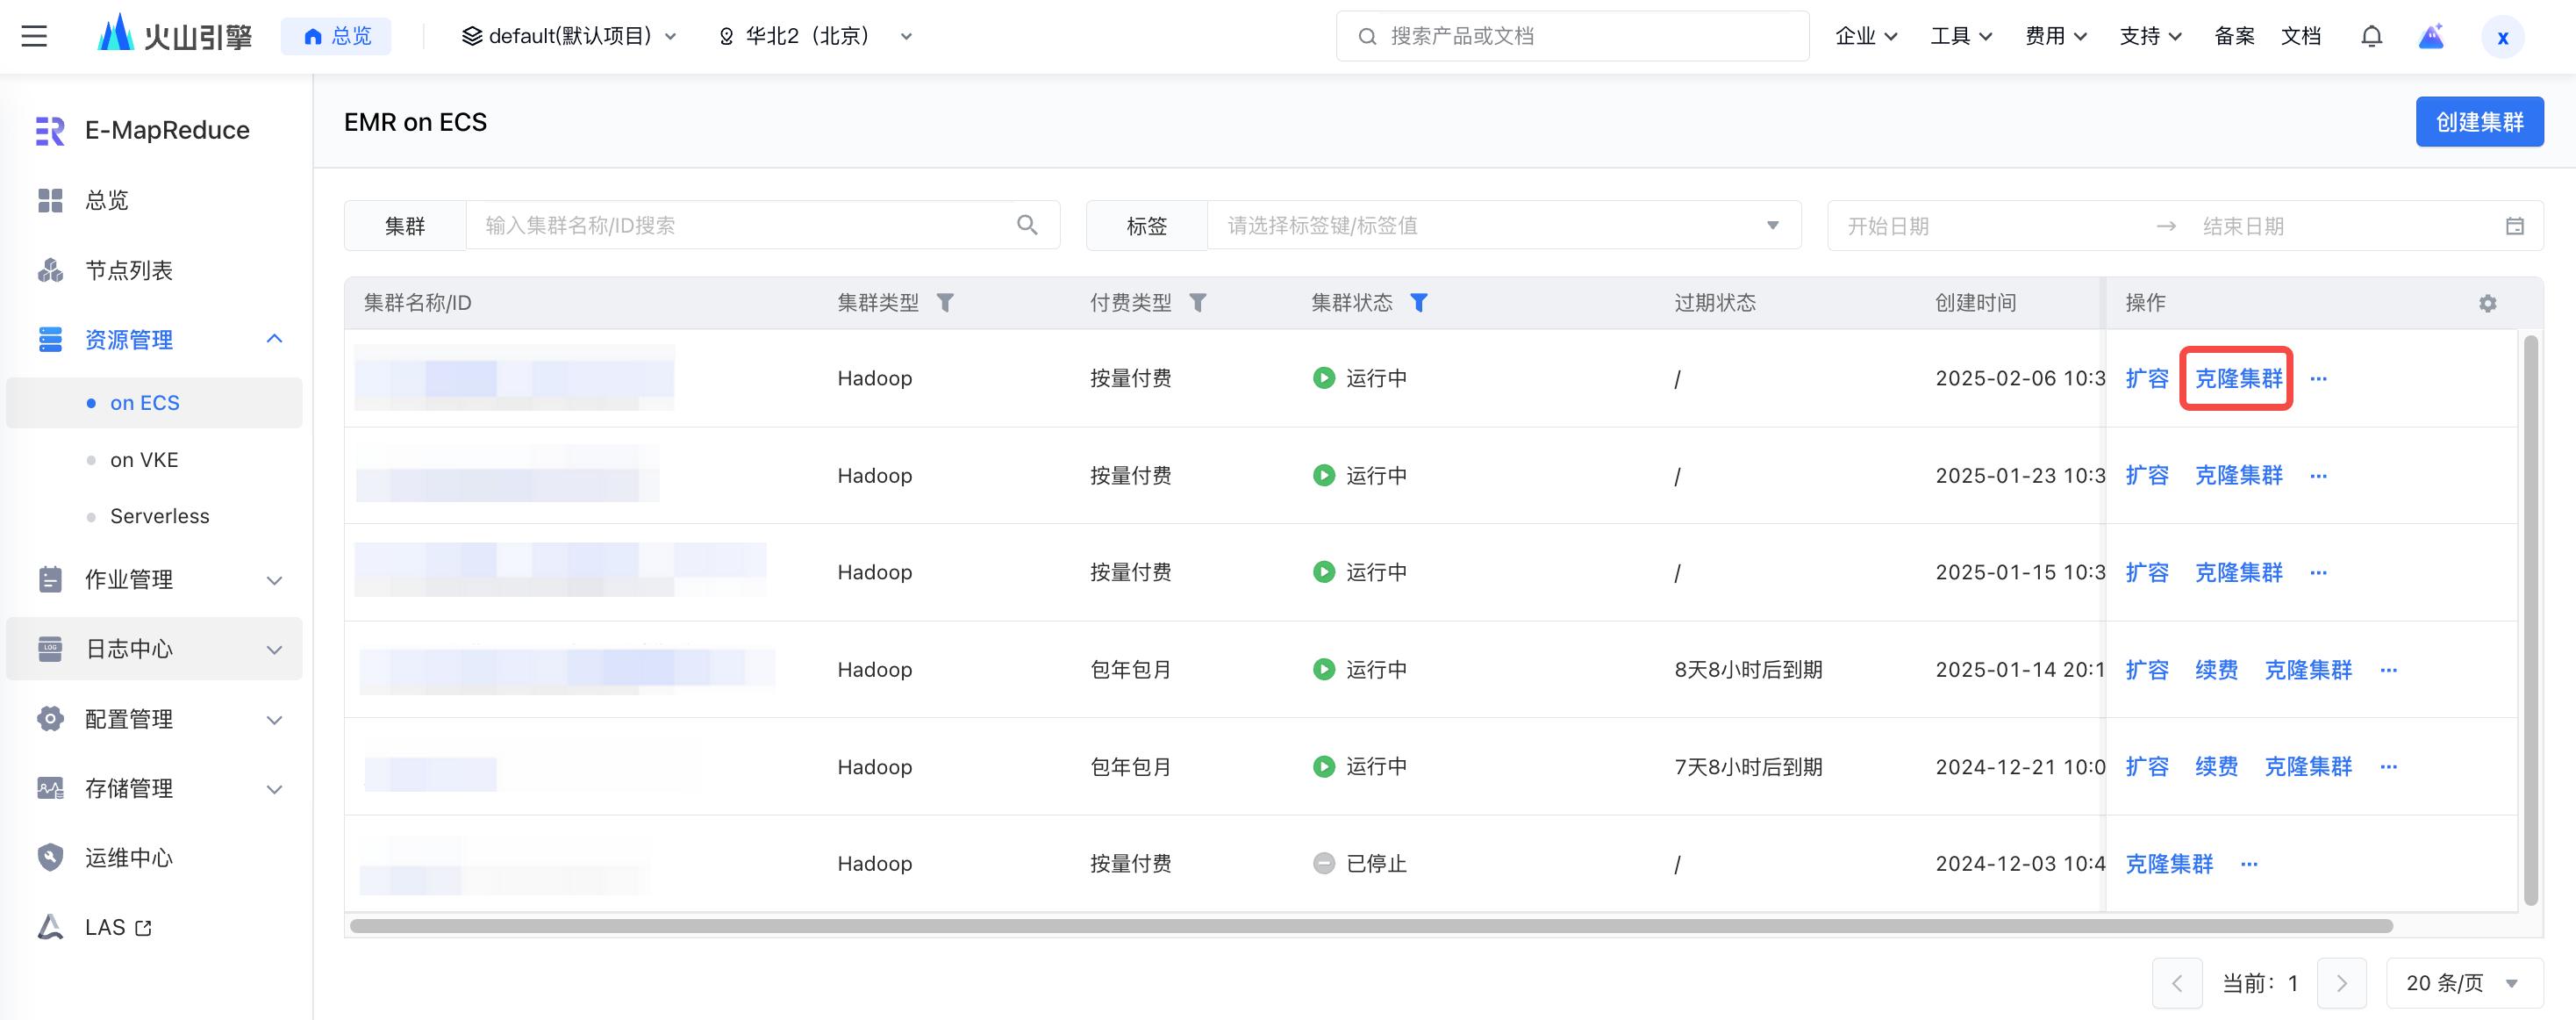Filter by cluster status column
Image resolution: width=2576 pixels, height=1020 pixels.
[1418, 303]
